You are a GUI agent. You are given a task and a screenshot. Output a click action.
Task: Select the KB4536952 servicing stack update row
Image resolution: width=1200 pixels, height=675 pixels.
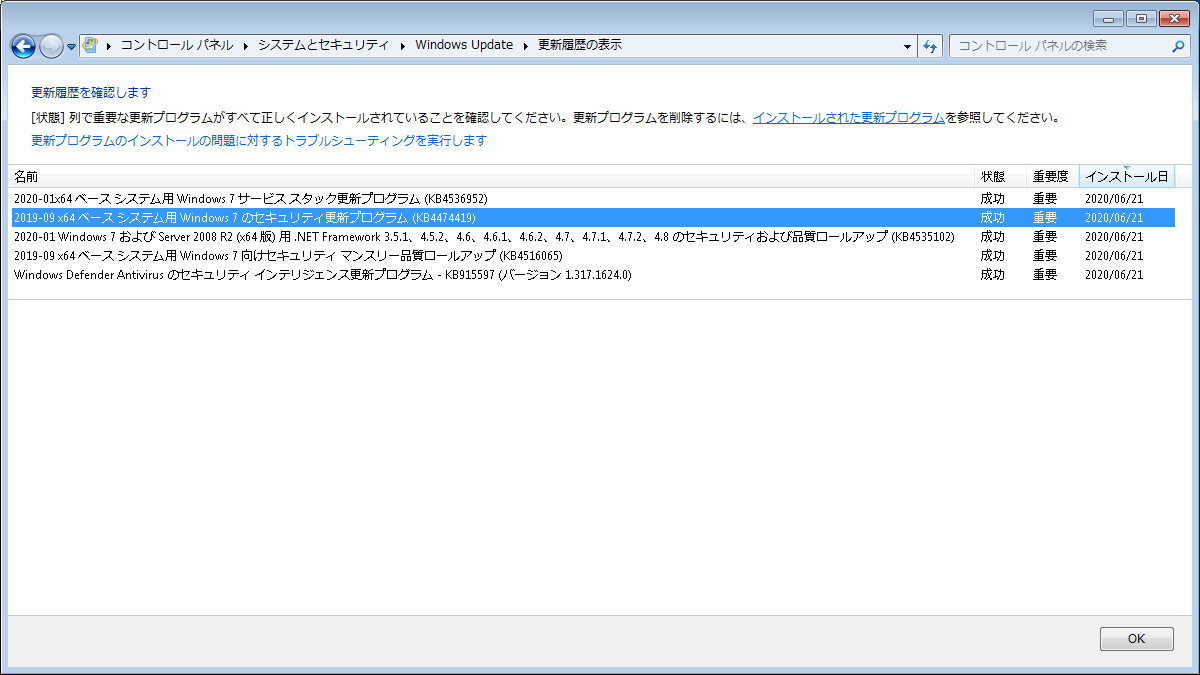[400, 198]
